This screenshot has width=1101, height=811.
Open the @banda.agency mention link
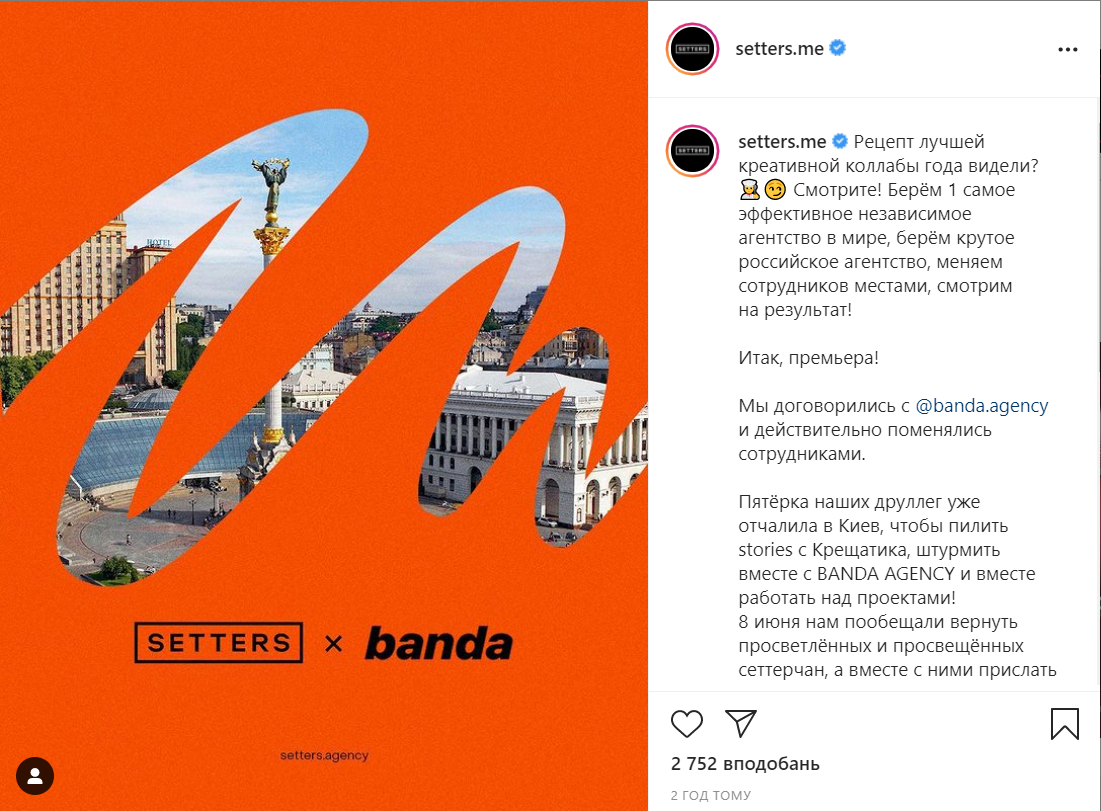[982, 406]
